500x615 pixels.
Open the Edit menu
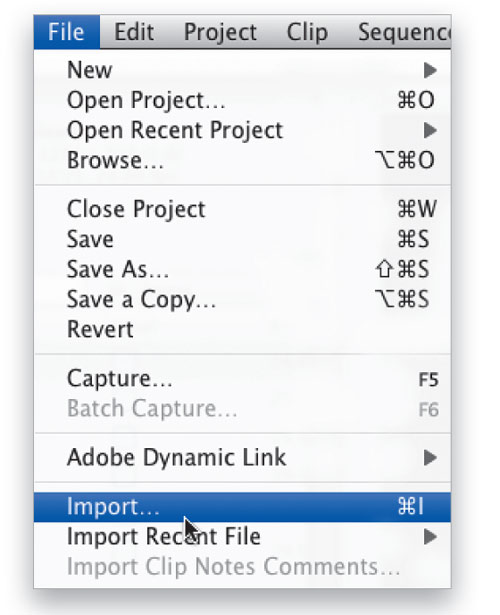point(134,32)
